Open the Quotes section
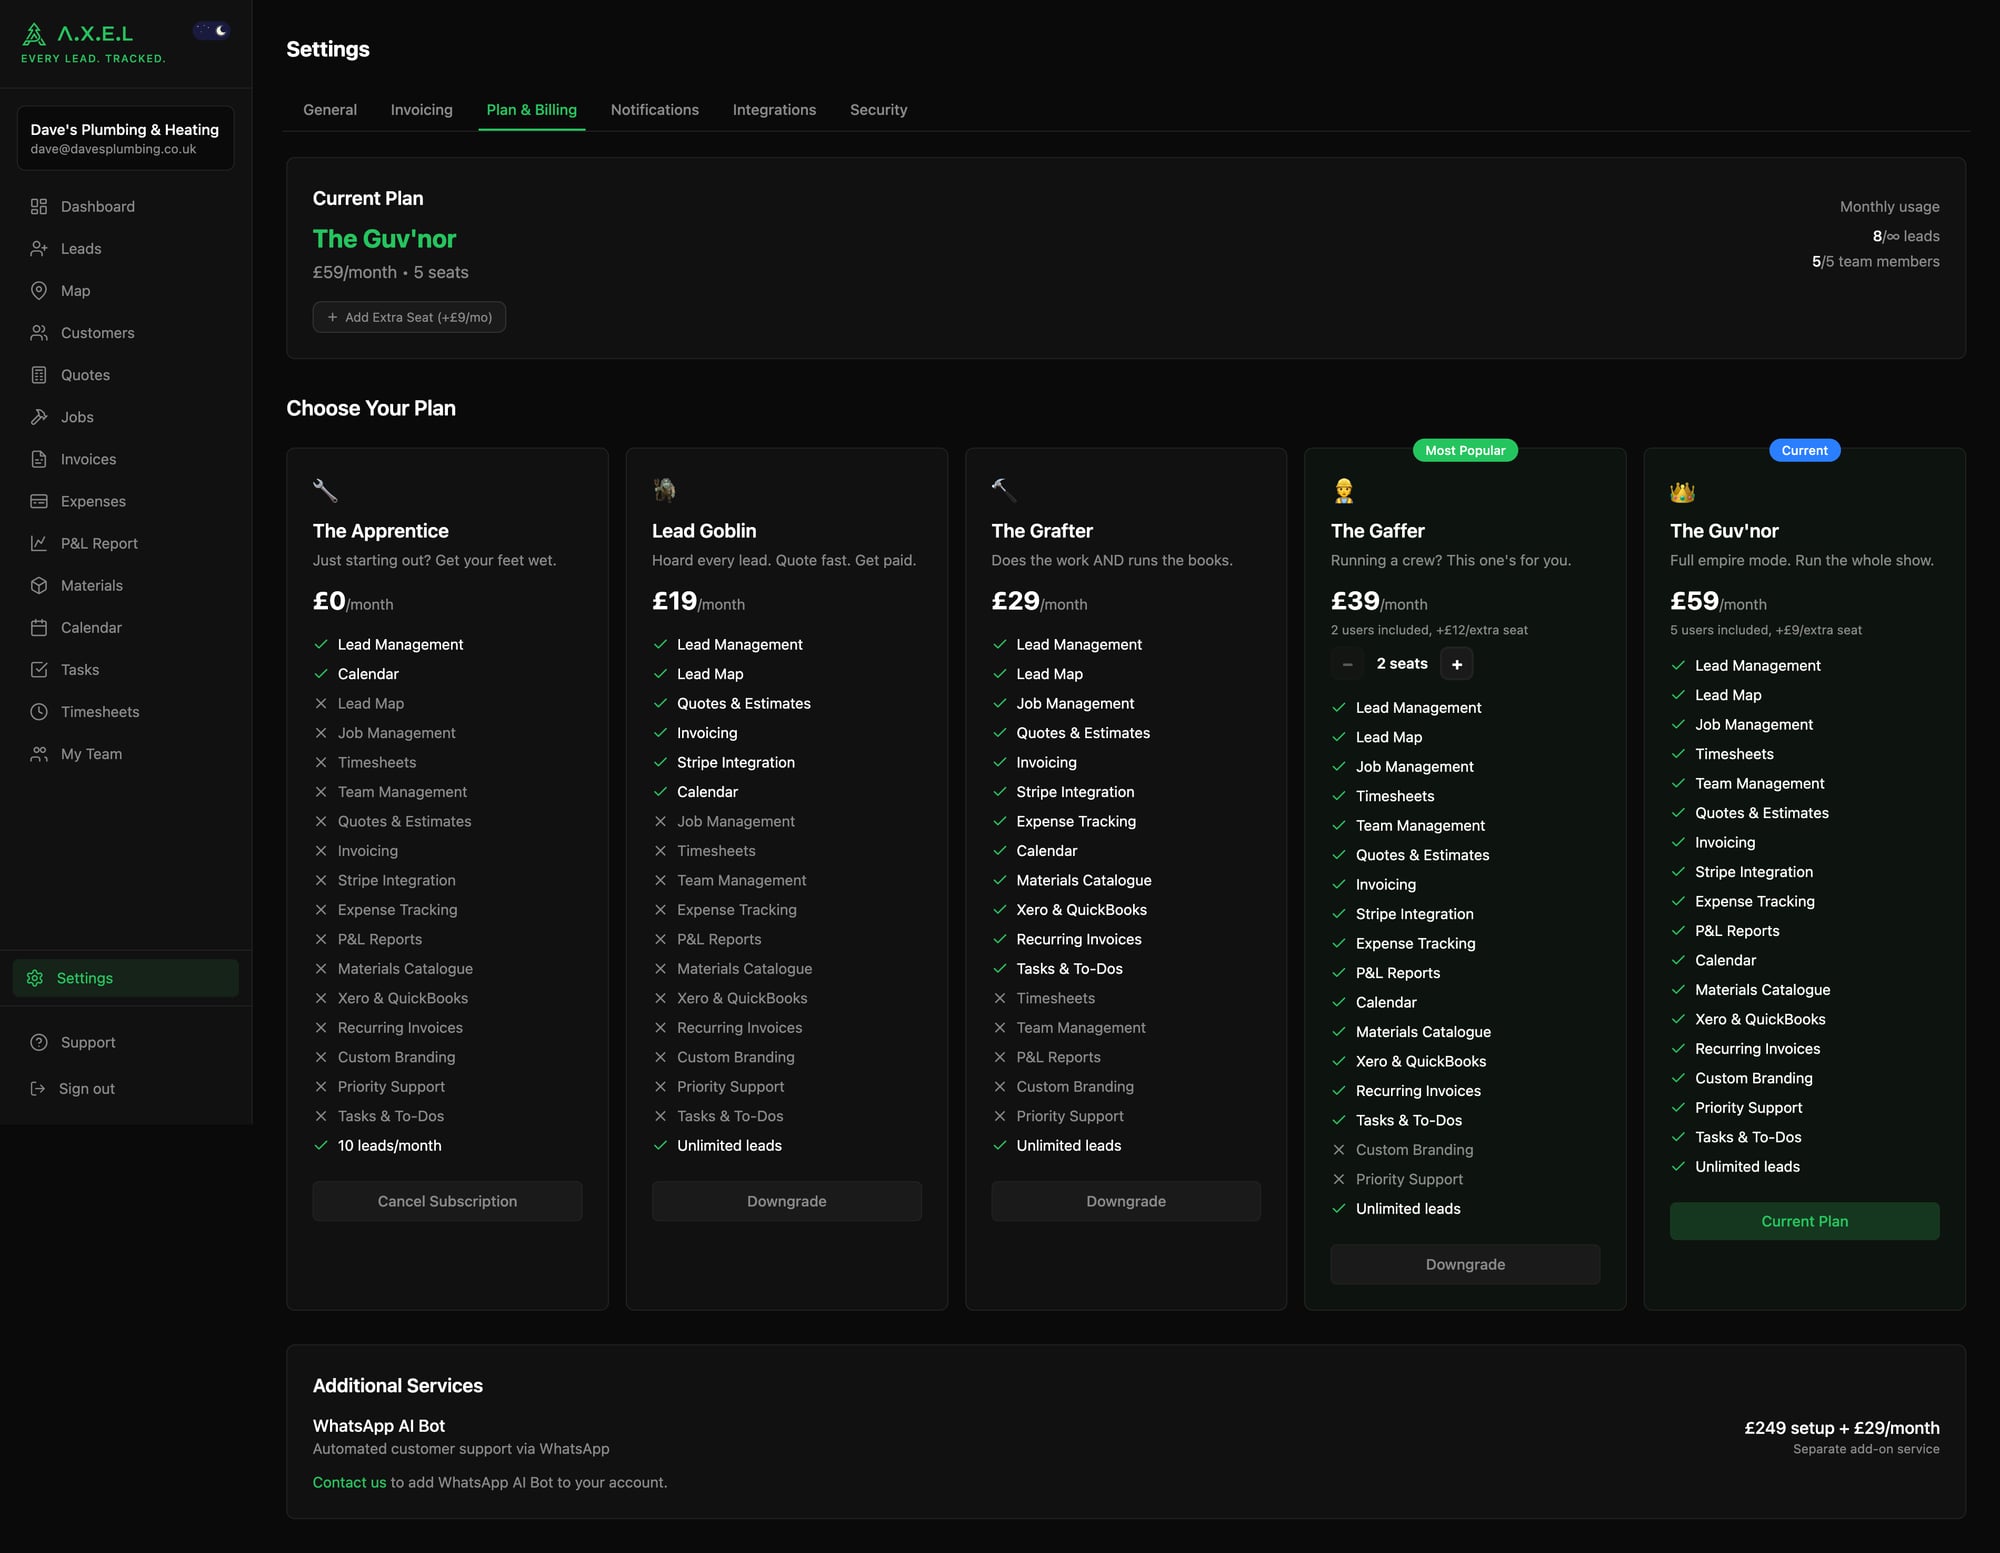Screen dimensions: 2000x1553 coord(84,374)
